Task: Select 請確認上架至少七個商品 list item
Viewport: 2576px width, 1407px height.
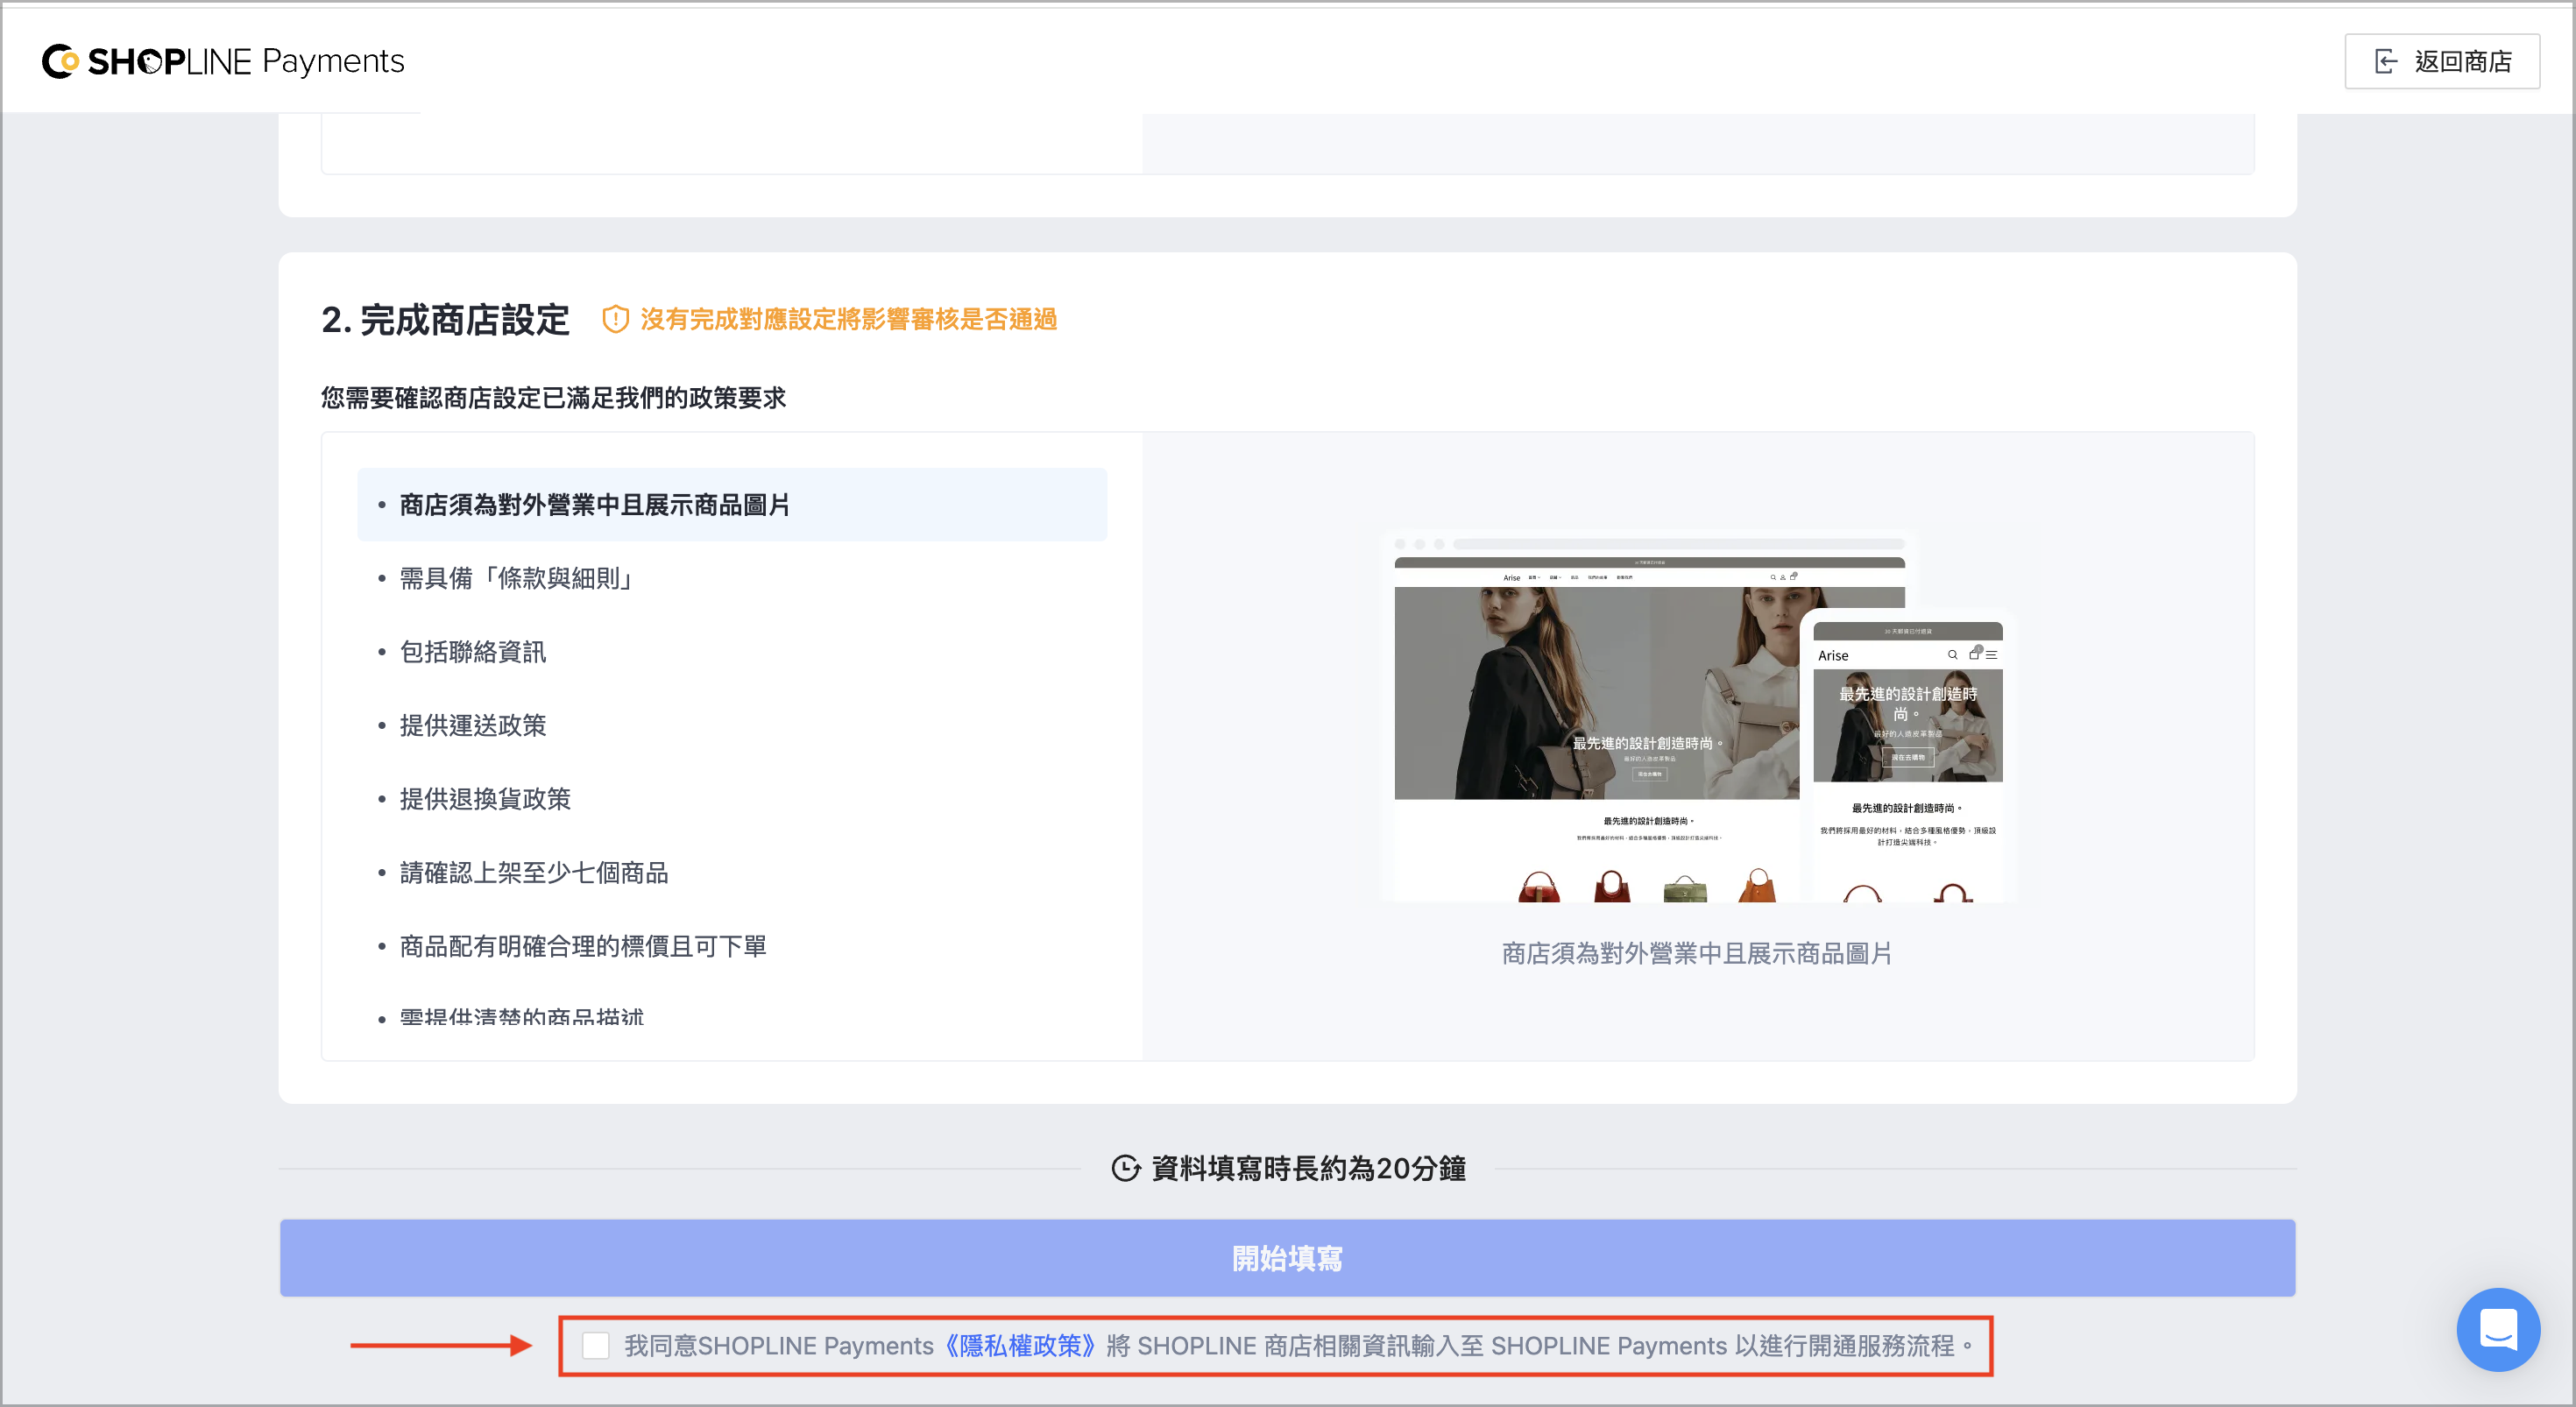Action: 732,873
